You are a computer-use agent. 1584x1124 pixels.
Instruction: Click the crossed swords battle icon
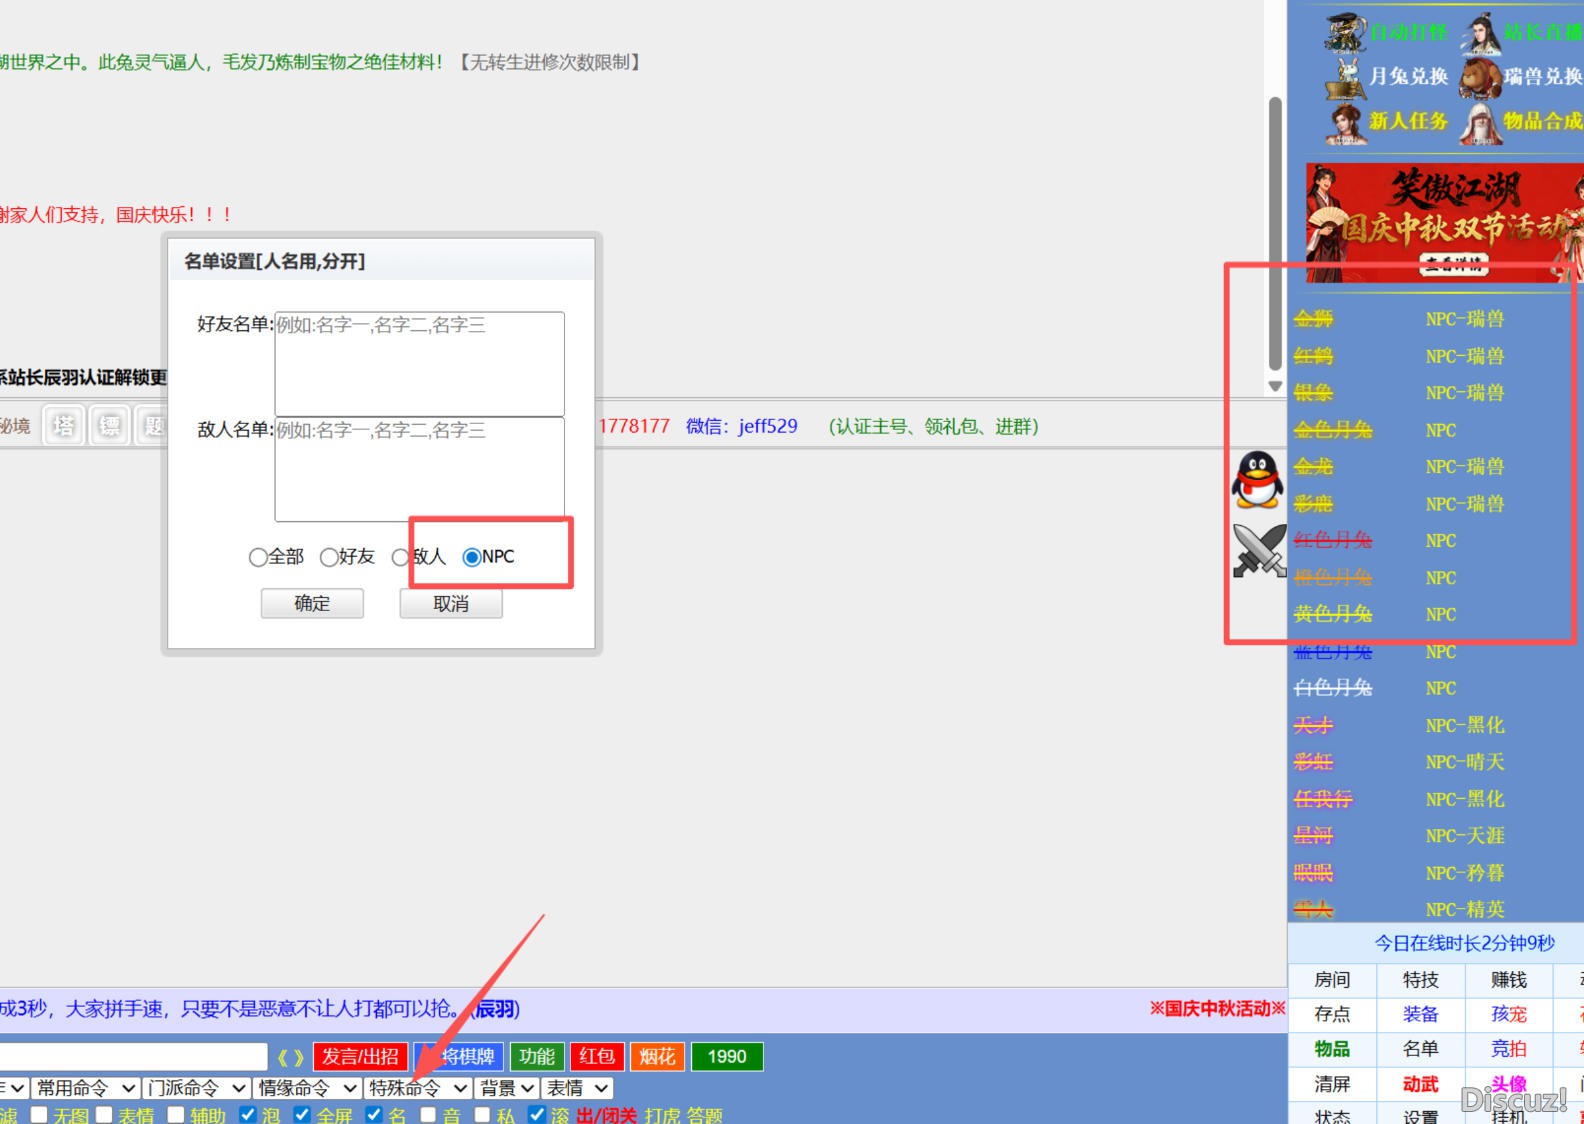pyautogui.click(x=1258, y=551)
